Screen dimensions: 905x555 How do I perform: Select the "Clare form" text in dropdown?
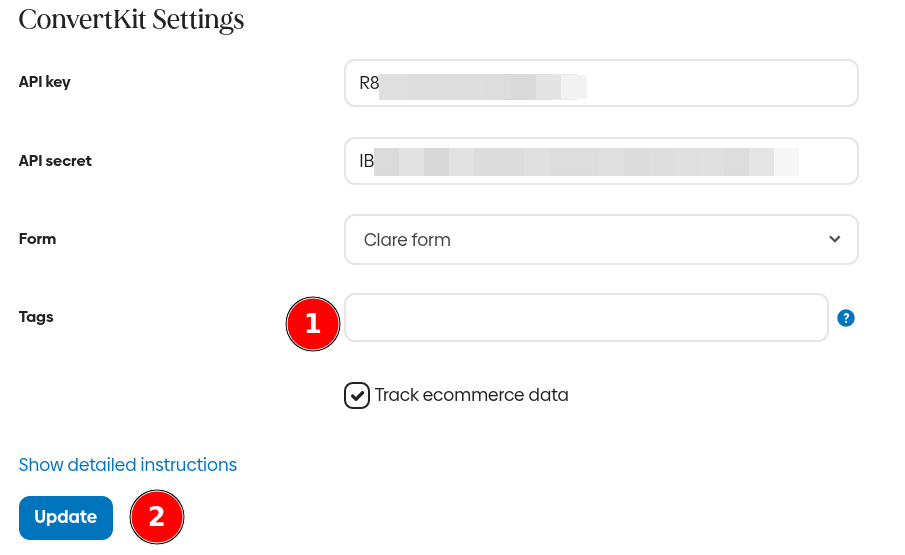tap(407, 240)
